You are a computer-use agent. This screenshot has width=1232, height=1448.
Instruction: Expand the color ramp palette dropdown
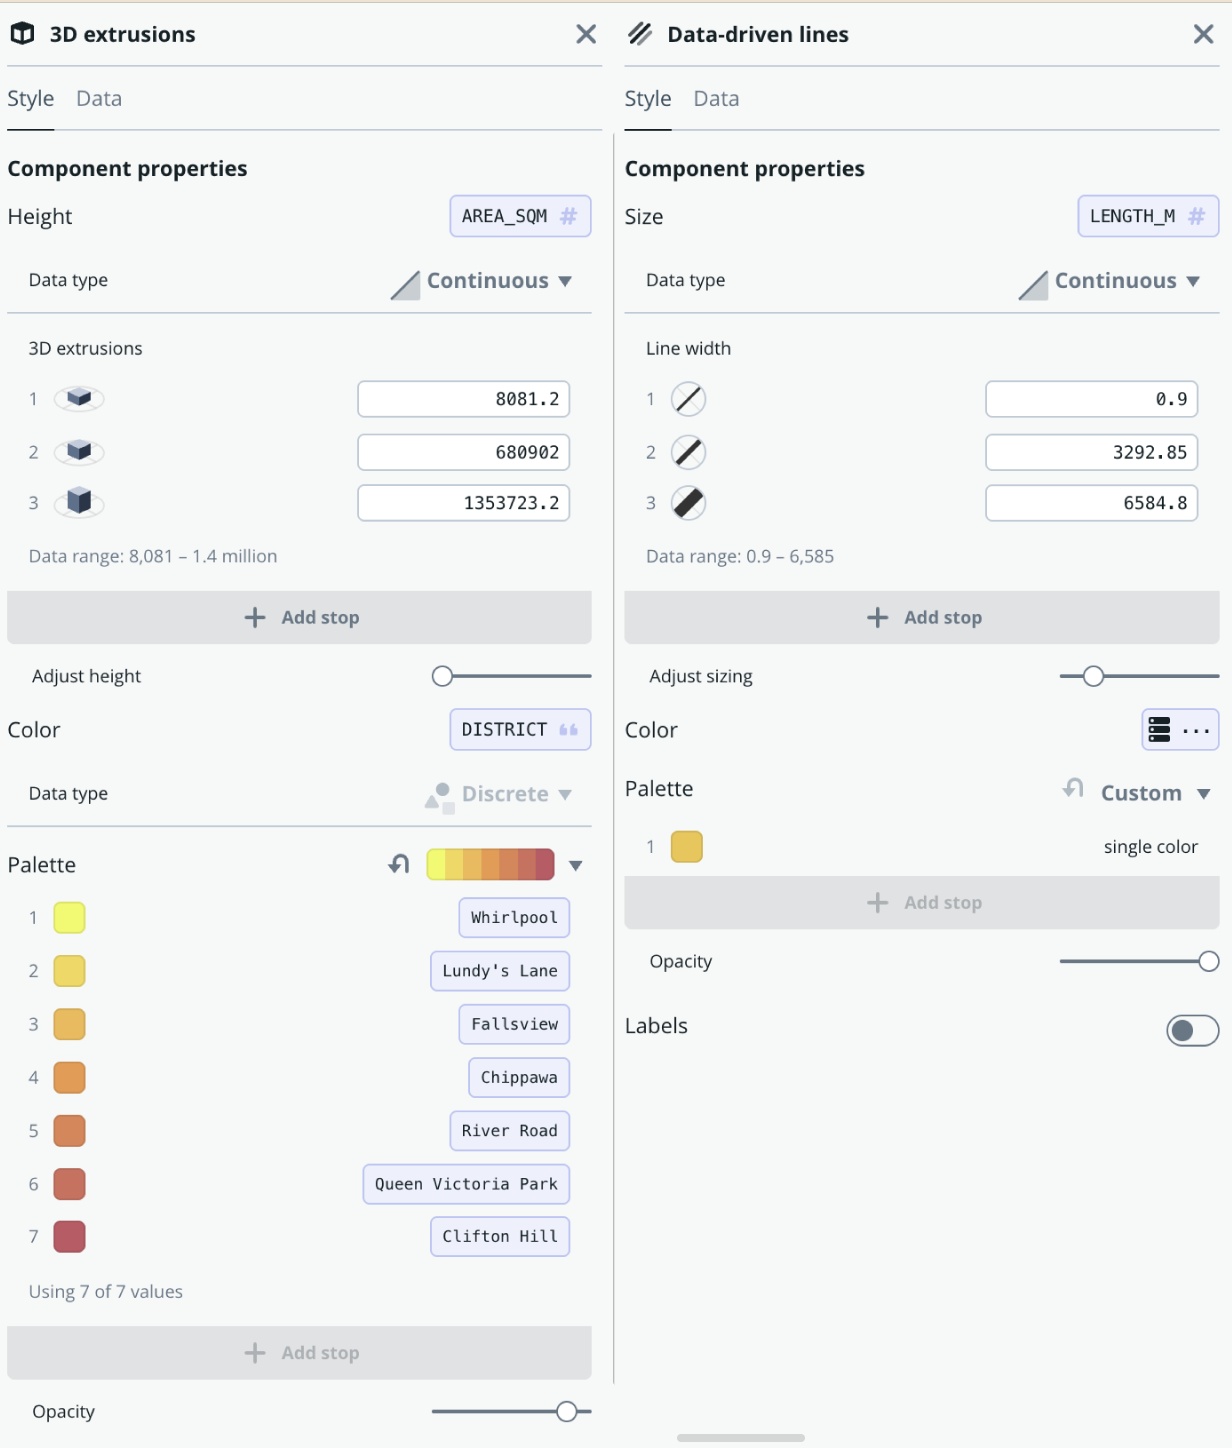coord(576,865)
